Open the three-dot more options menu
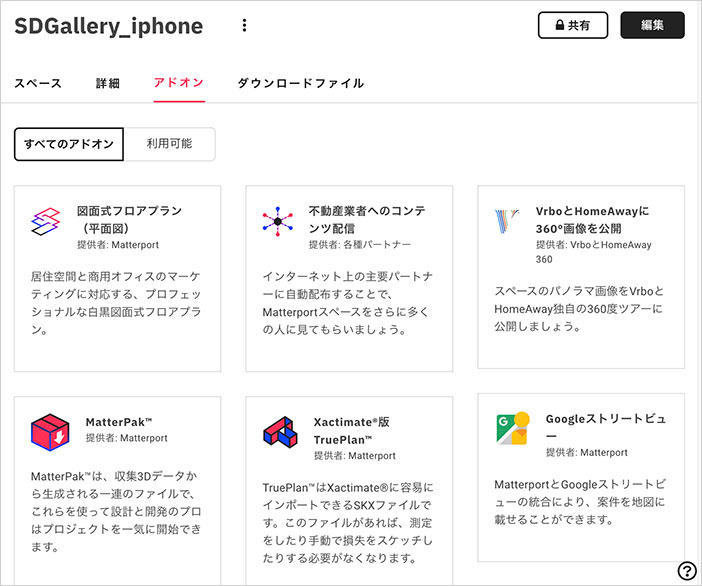 tap(245, 26)
